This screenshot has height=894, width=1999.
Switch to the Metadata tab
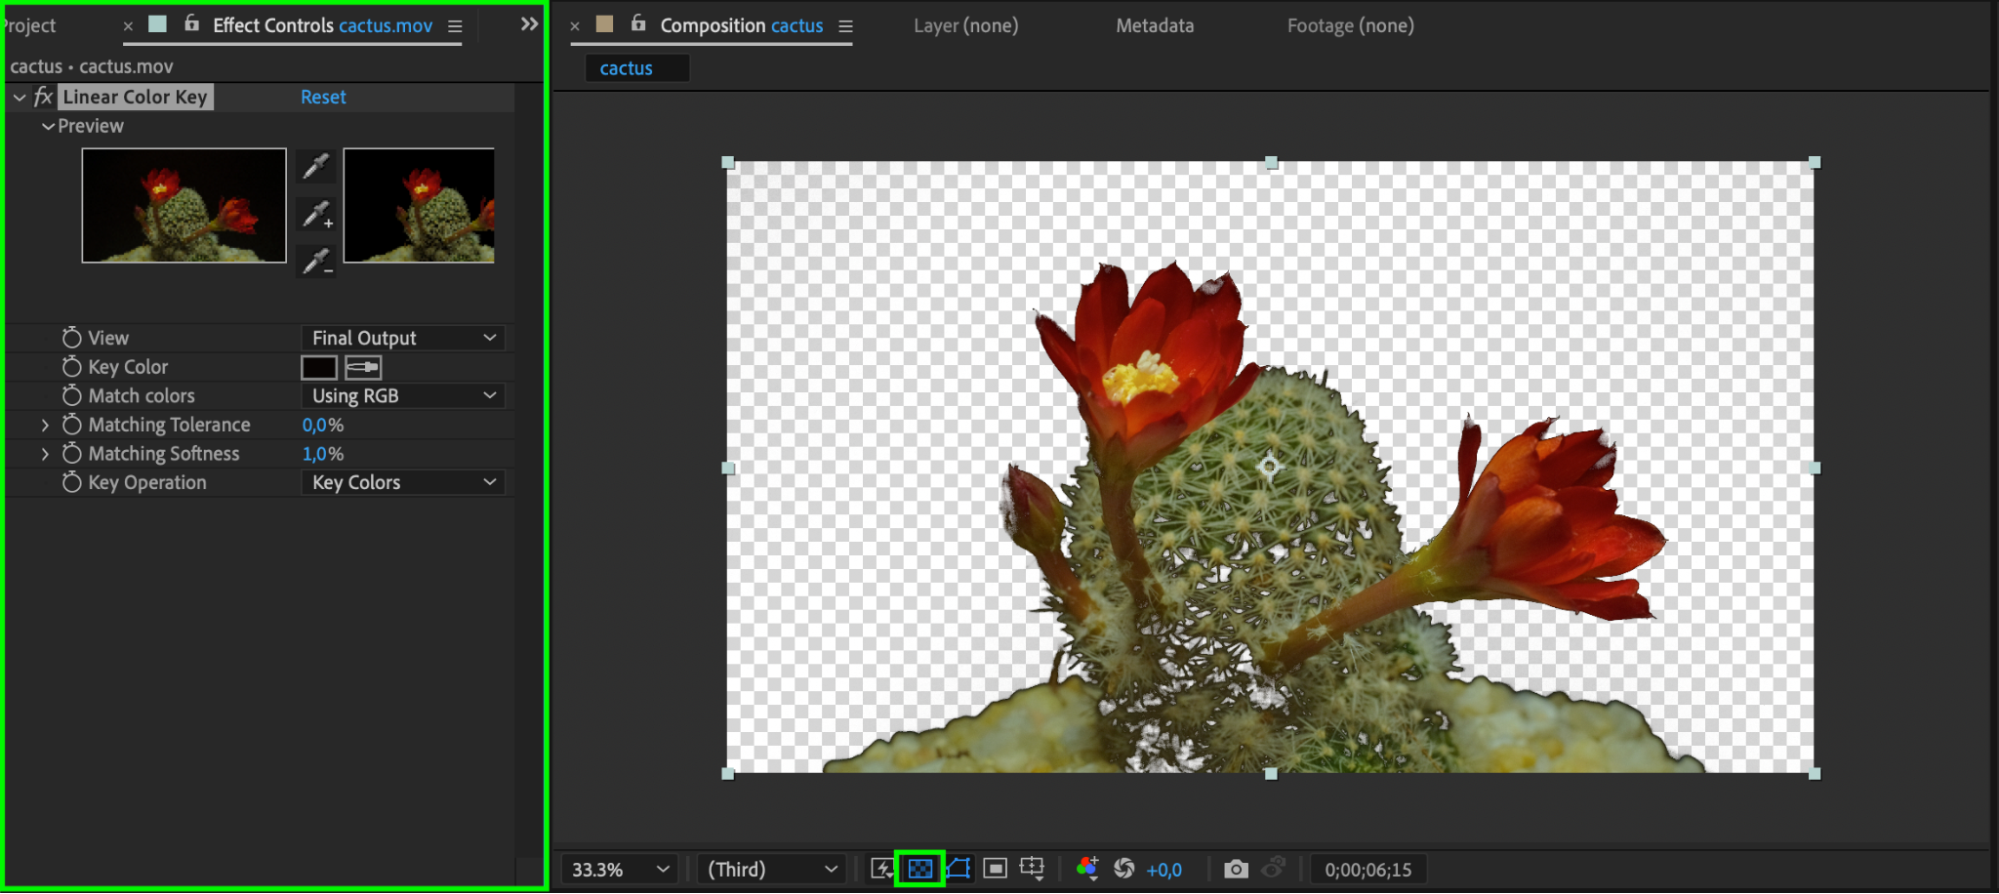pyautogui.click(x=1154, y=26)
